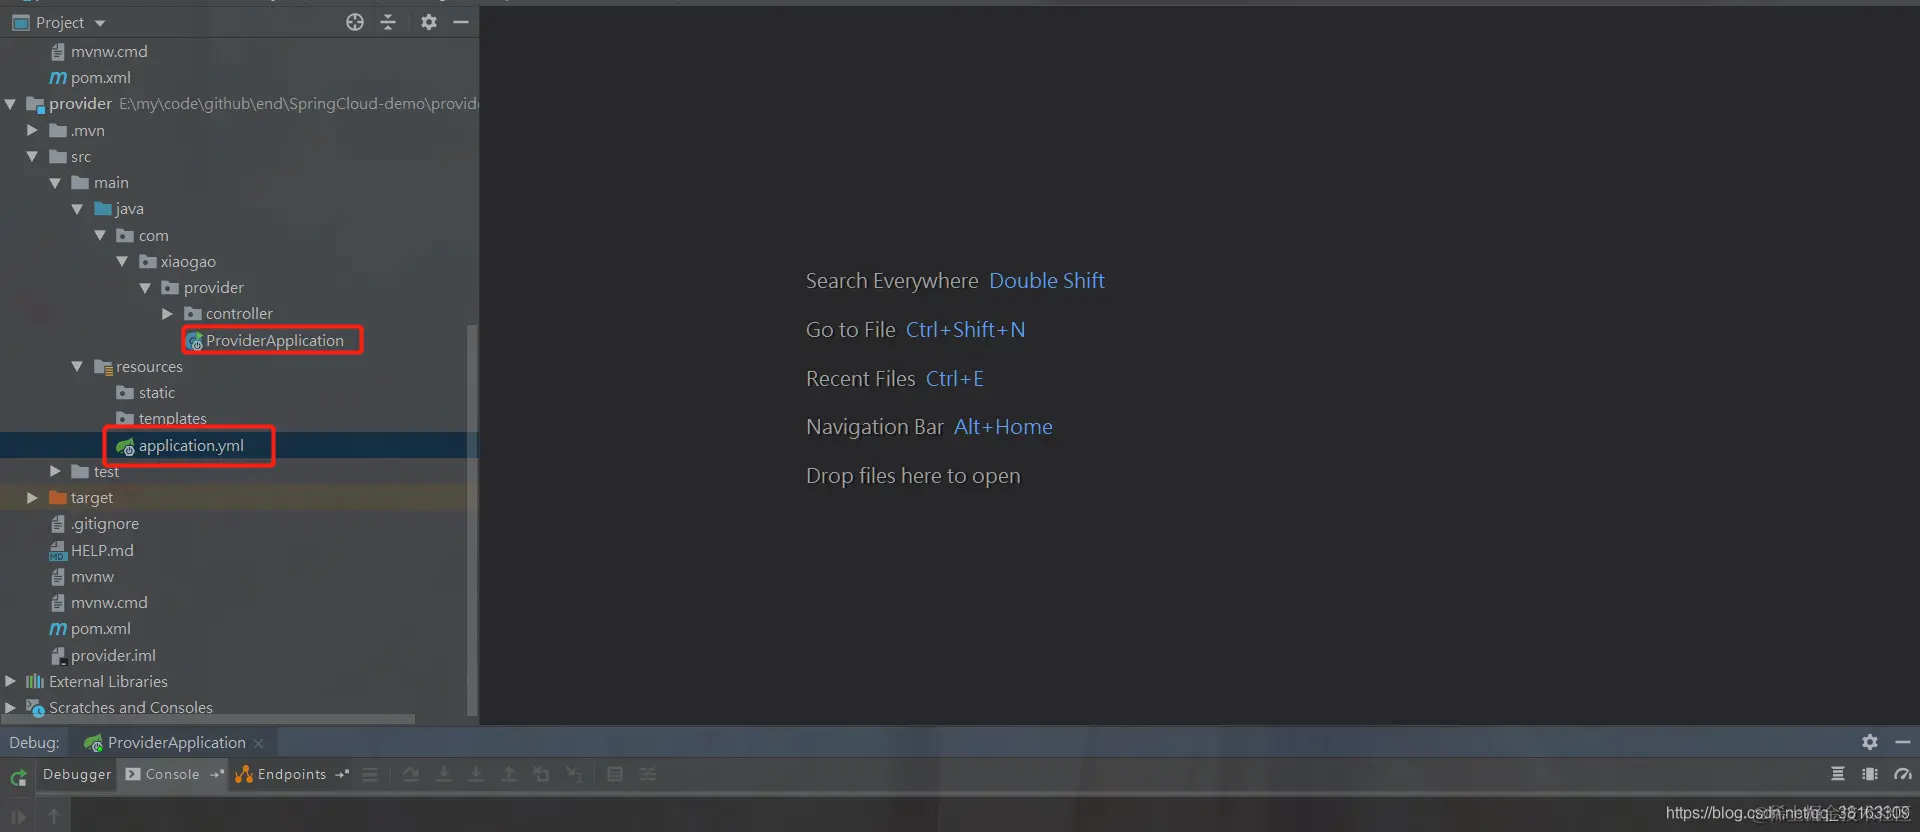
Task: Click the memory view icon at debug right
Action: point(1870,774)
